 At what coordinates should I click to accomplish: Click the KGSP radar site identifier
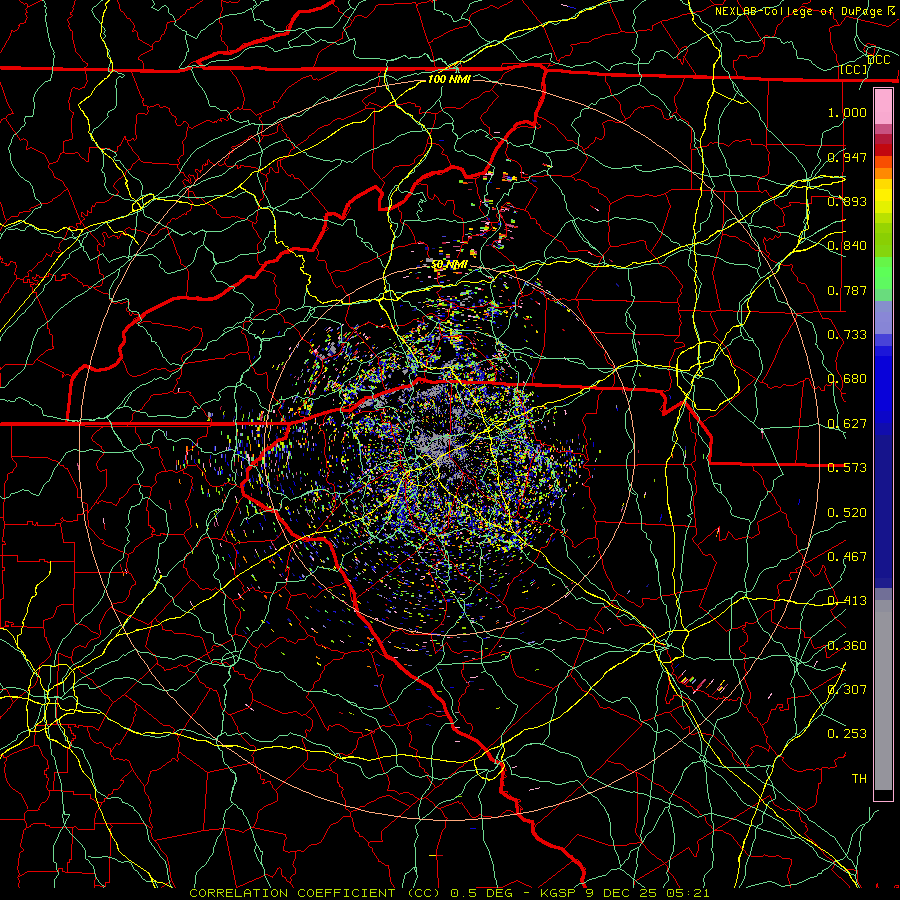(x=558, y=893)
